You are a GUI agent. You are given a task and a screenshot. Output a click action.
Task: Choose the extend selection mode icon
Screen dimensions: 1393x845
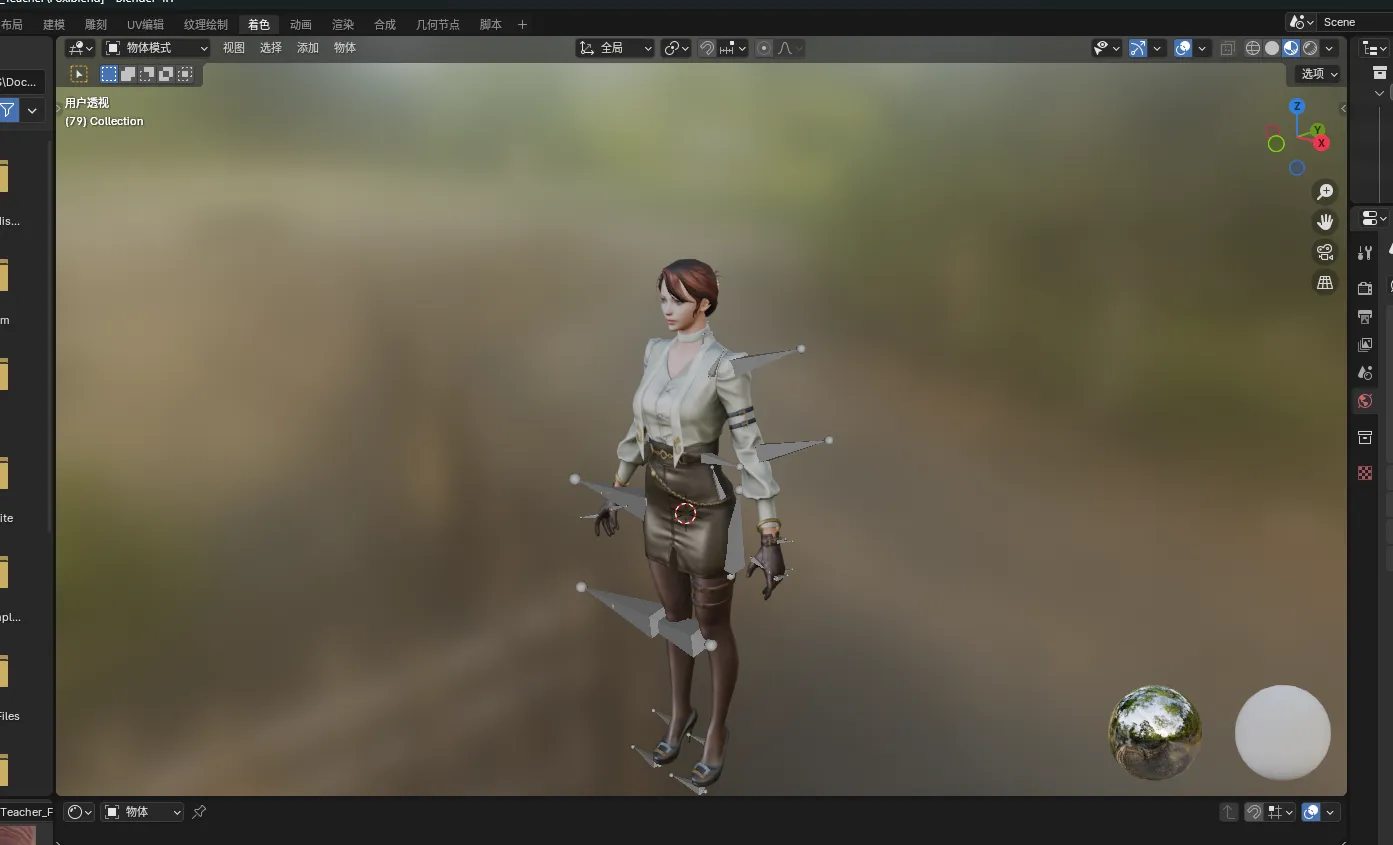point(128,74)
